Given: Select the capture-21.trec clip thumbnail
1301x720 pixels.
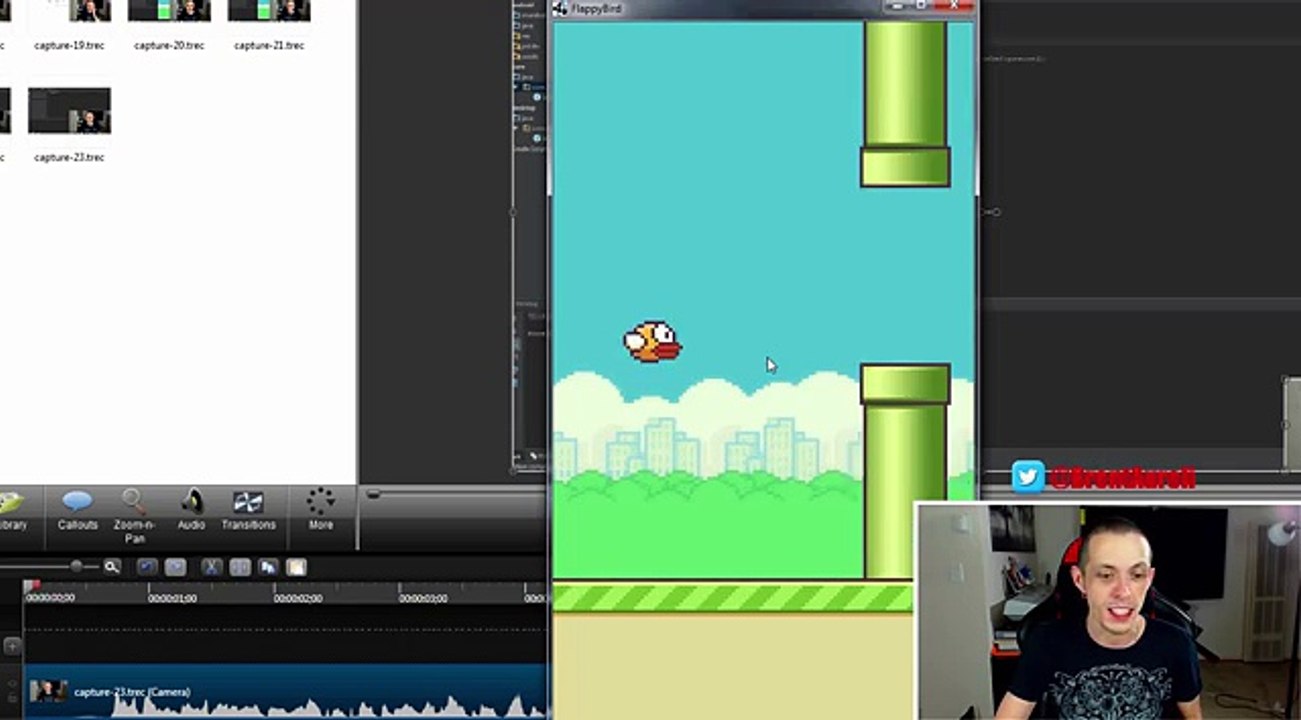Looking at the screenshot, I should click(269, 11).
